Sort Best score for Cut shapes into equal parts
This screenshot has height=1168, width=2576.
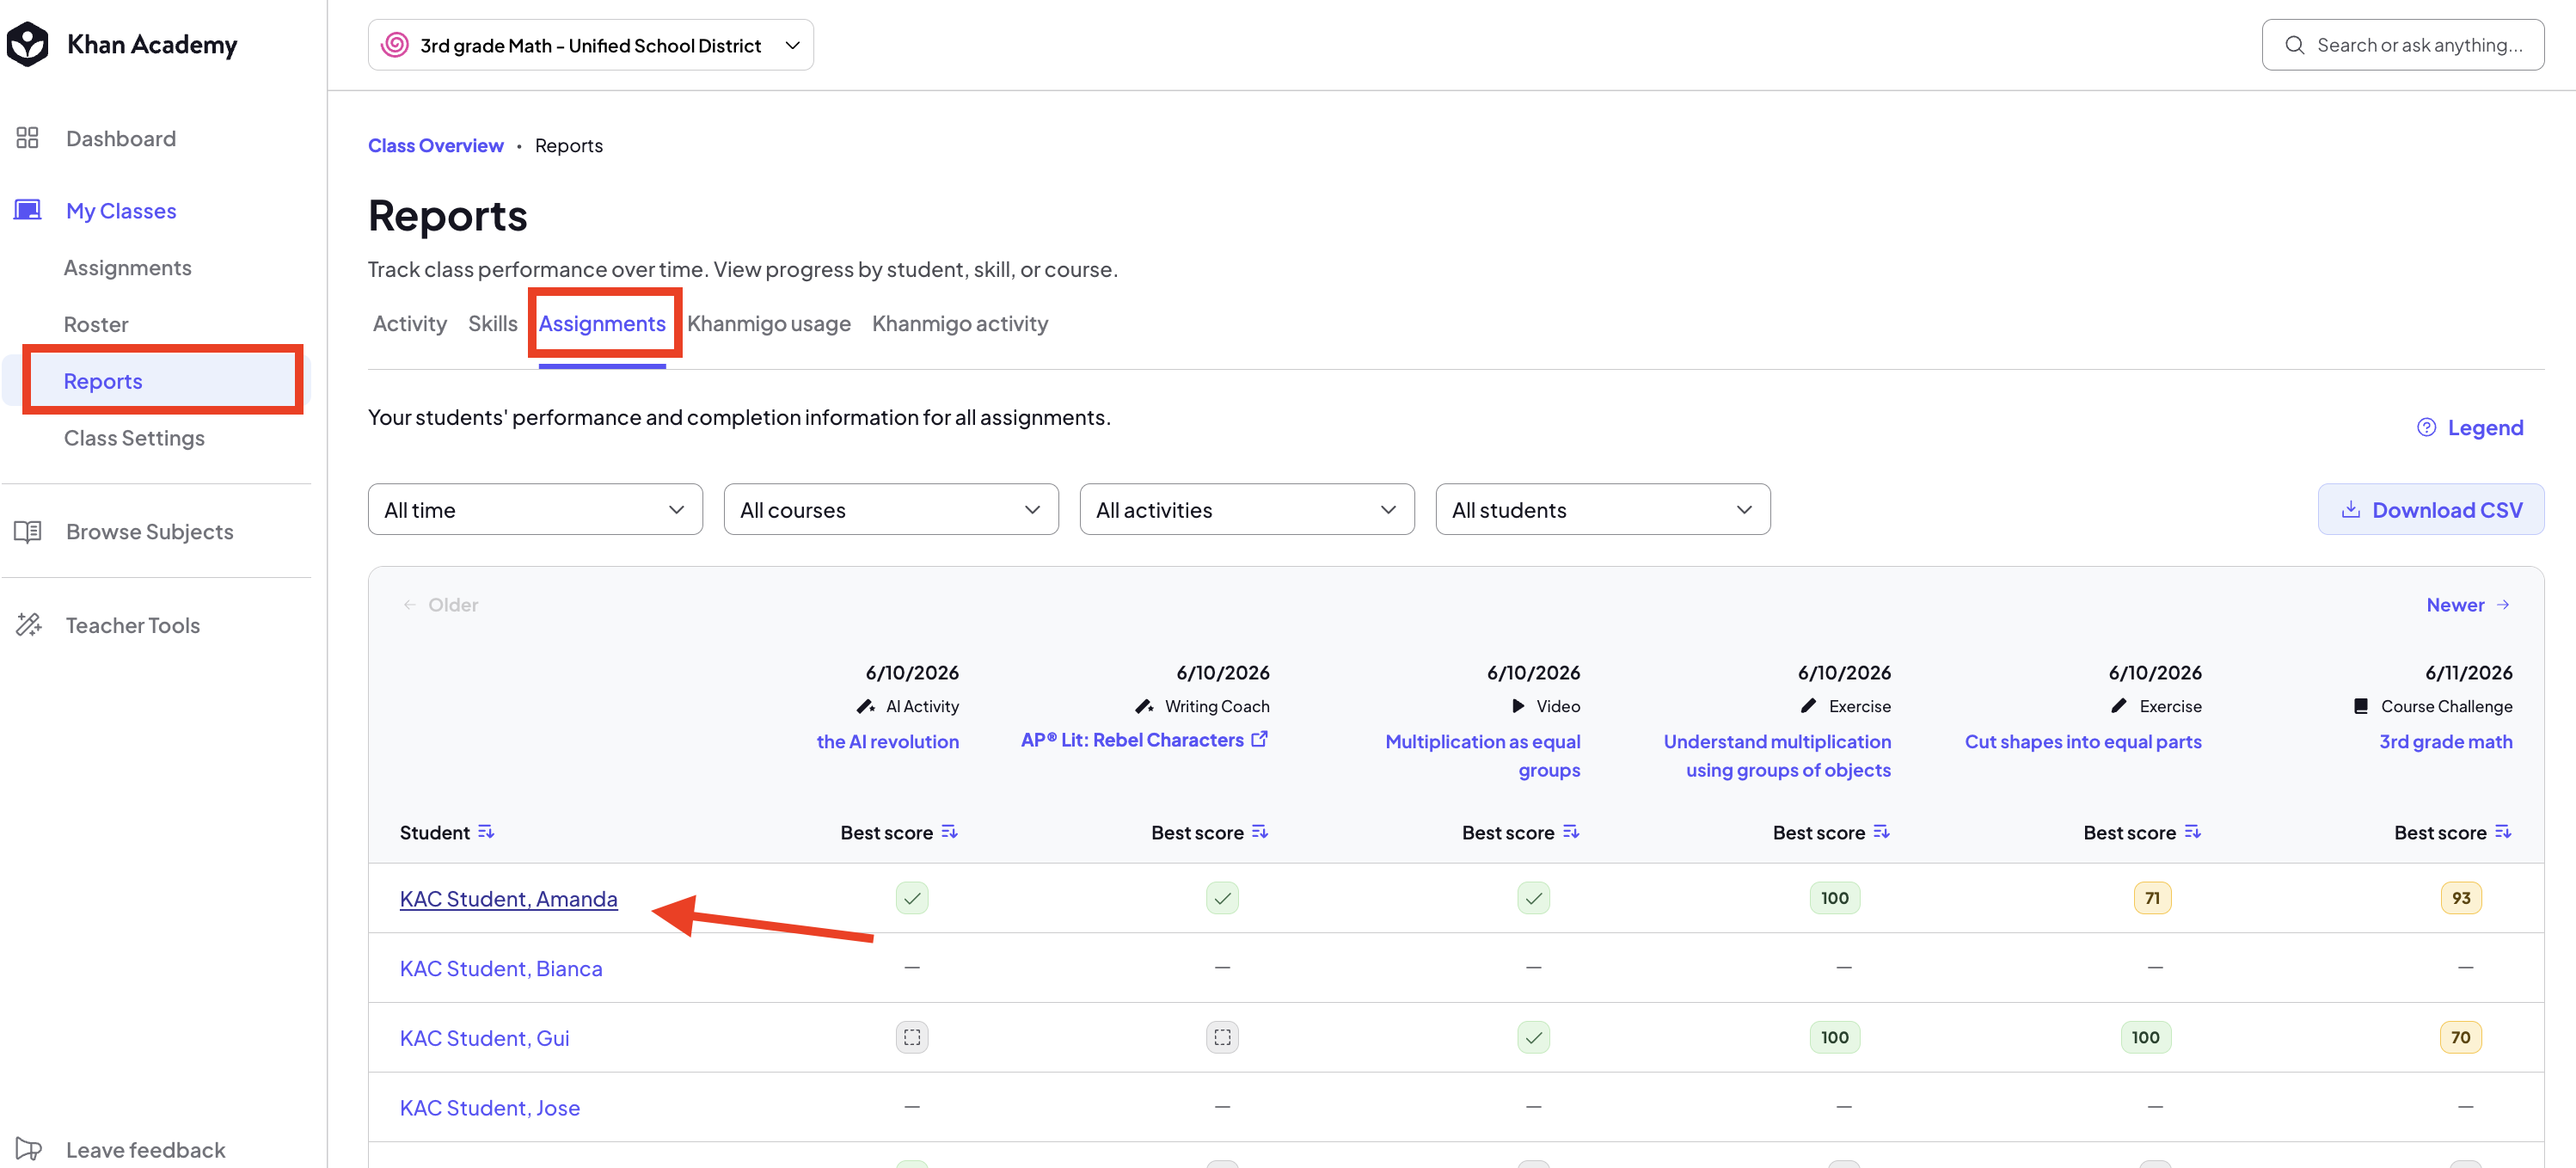pos(2192,832)
